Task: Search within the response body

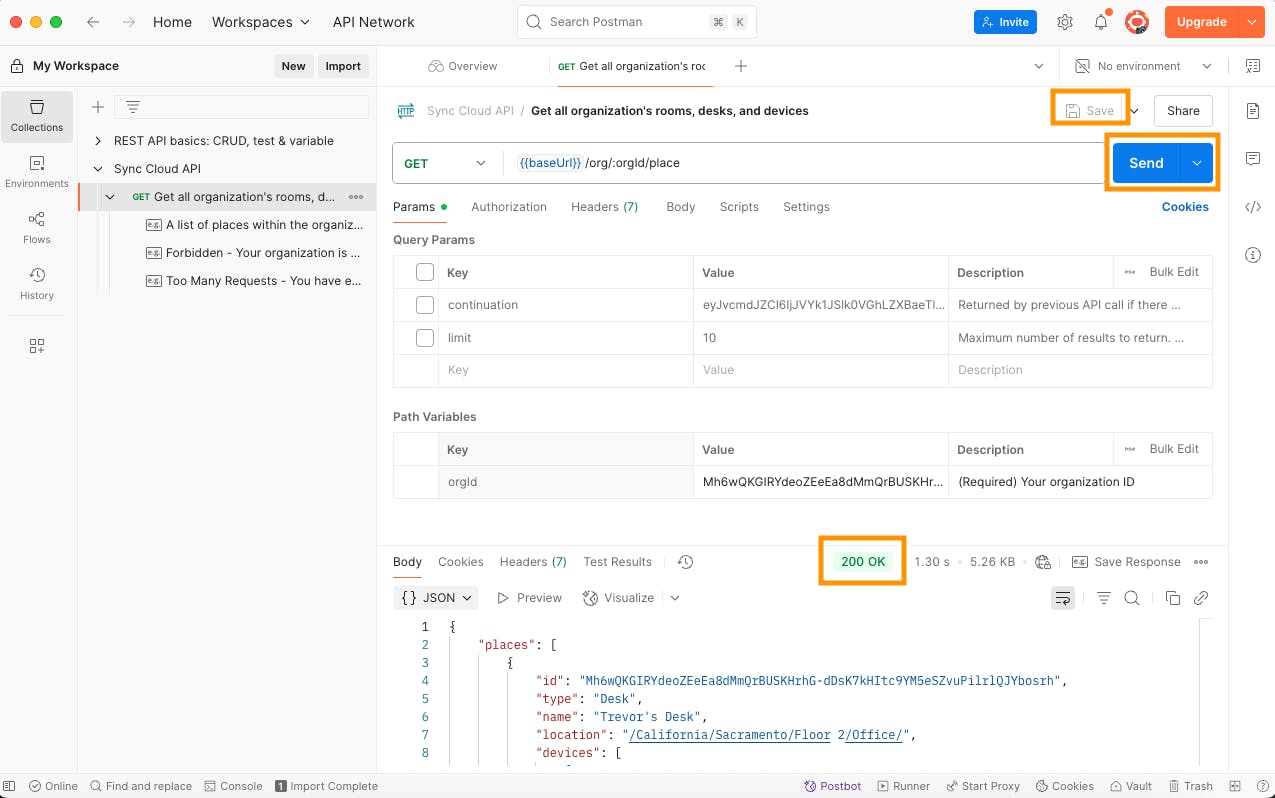Action: (1132, 598)
